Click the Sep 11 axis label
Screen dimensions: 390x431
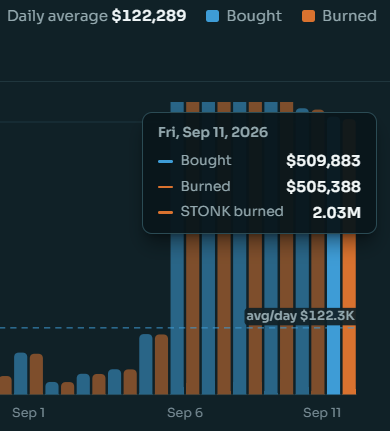(322, 413)
